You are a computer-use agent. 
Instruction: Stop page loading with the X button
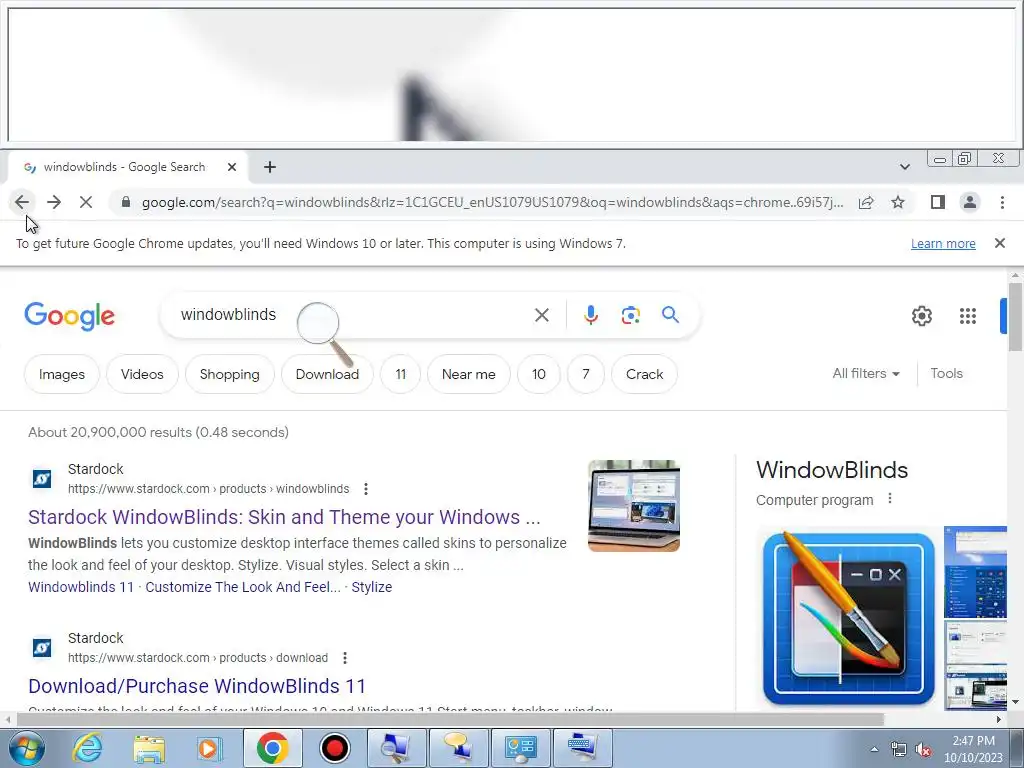click(x=86, y=202)
